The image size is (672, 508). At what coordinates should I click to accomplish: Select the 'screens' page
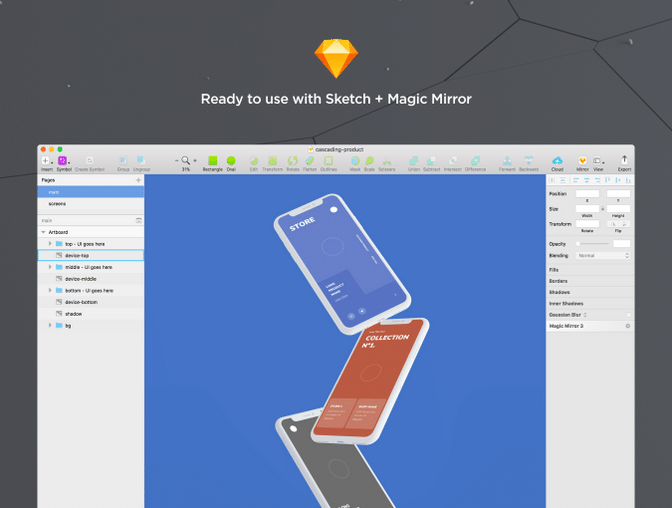tap(57, 203)
